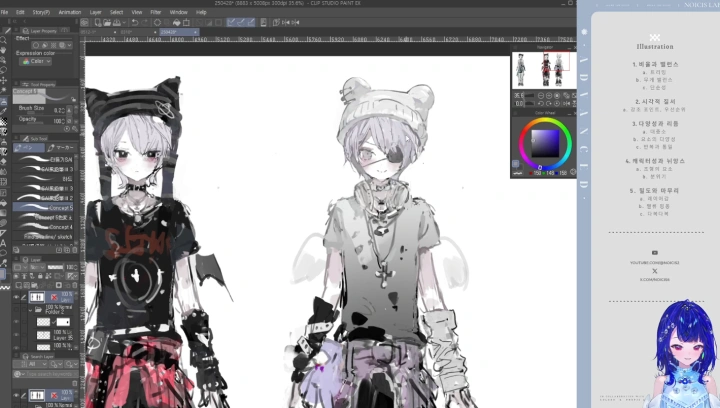Toggle visibility of Folder 2

(x=17, y=310)
